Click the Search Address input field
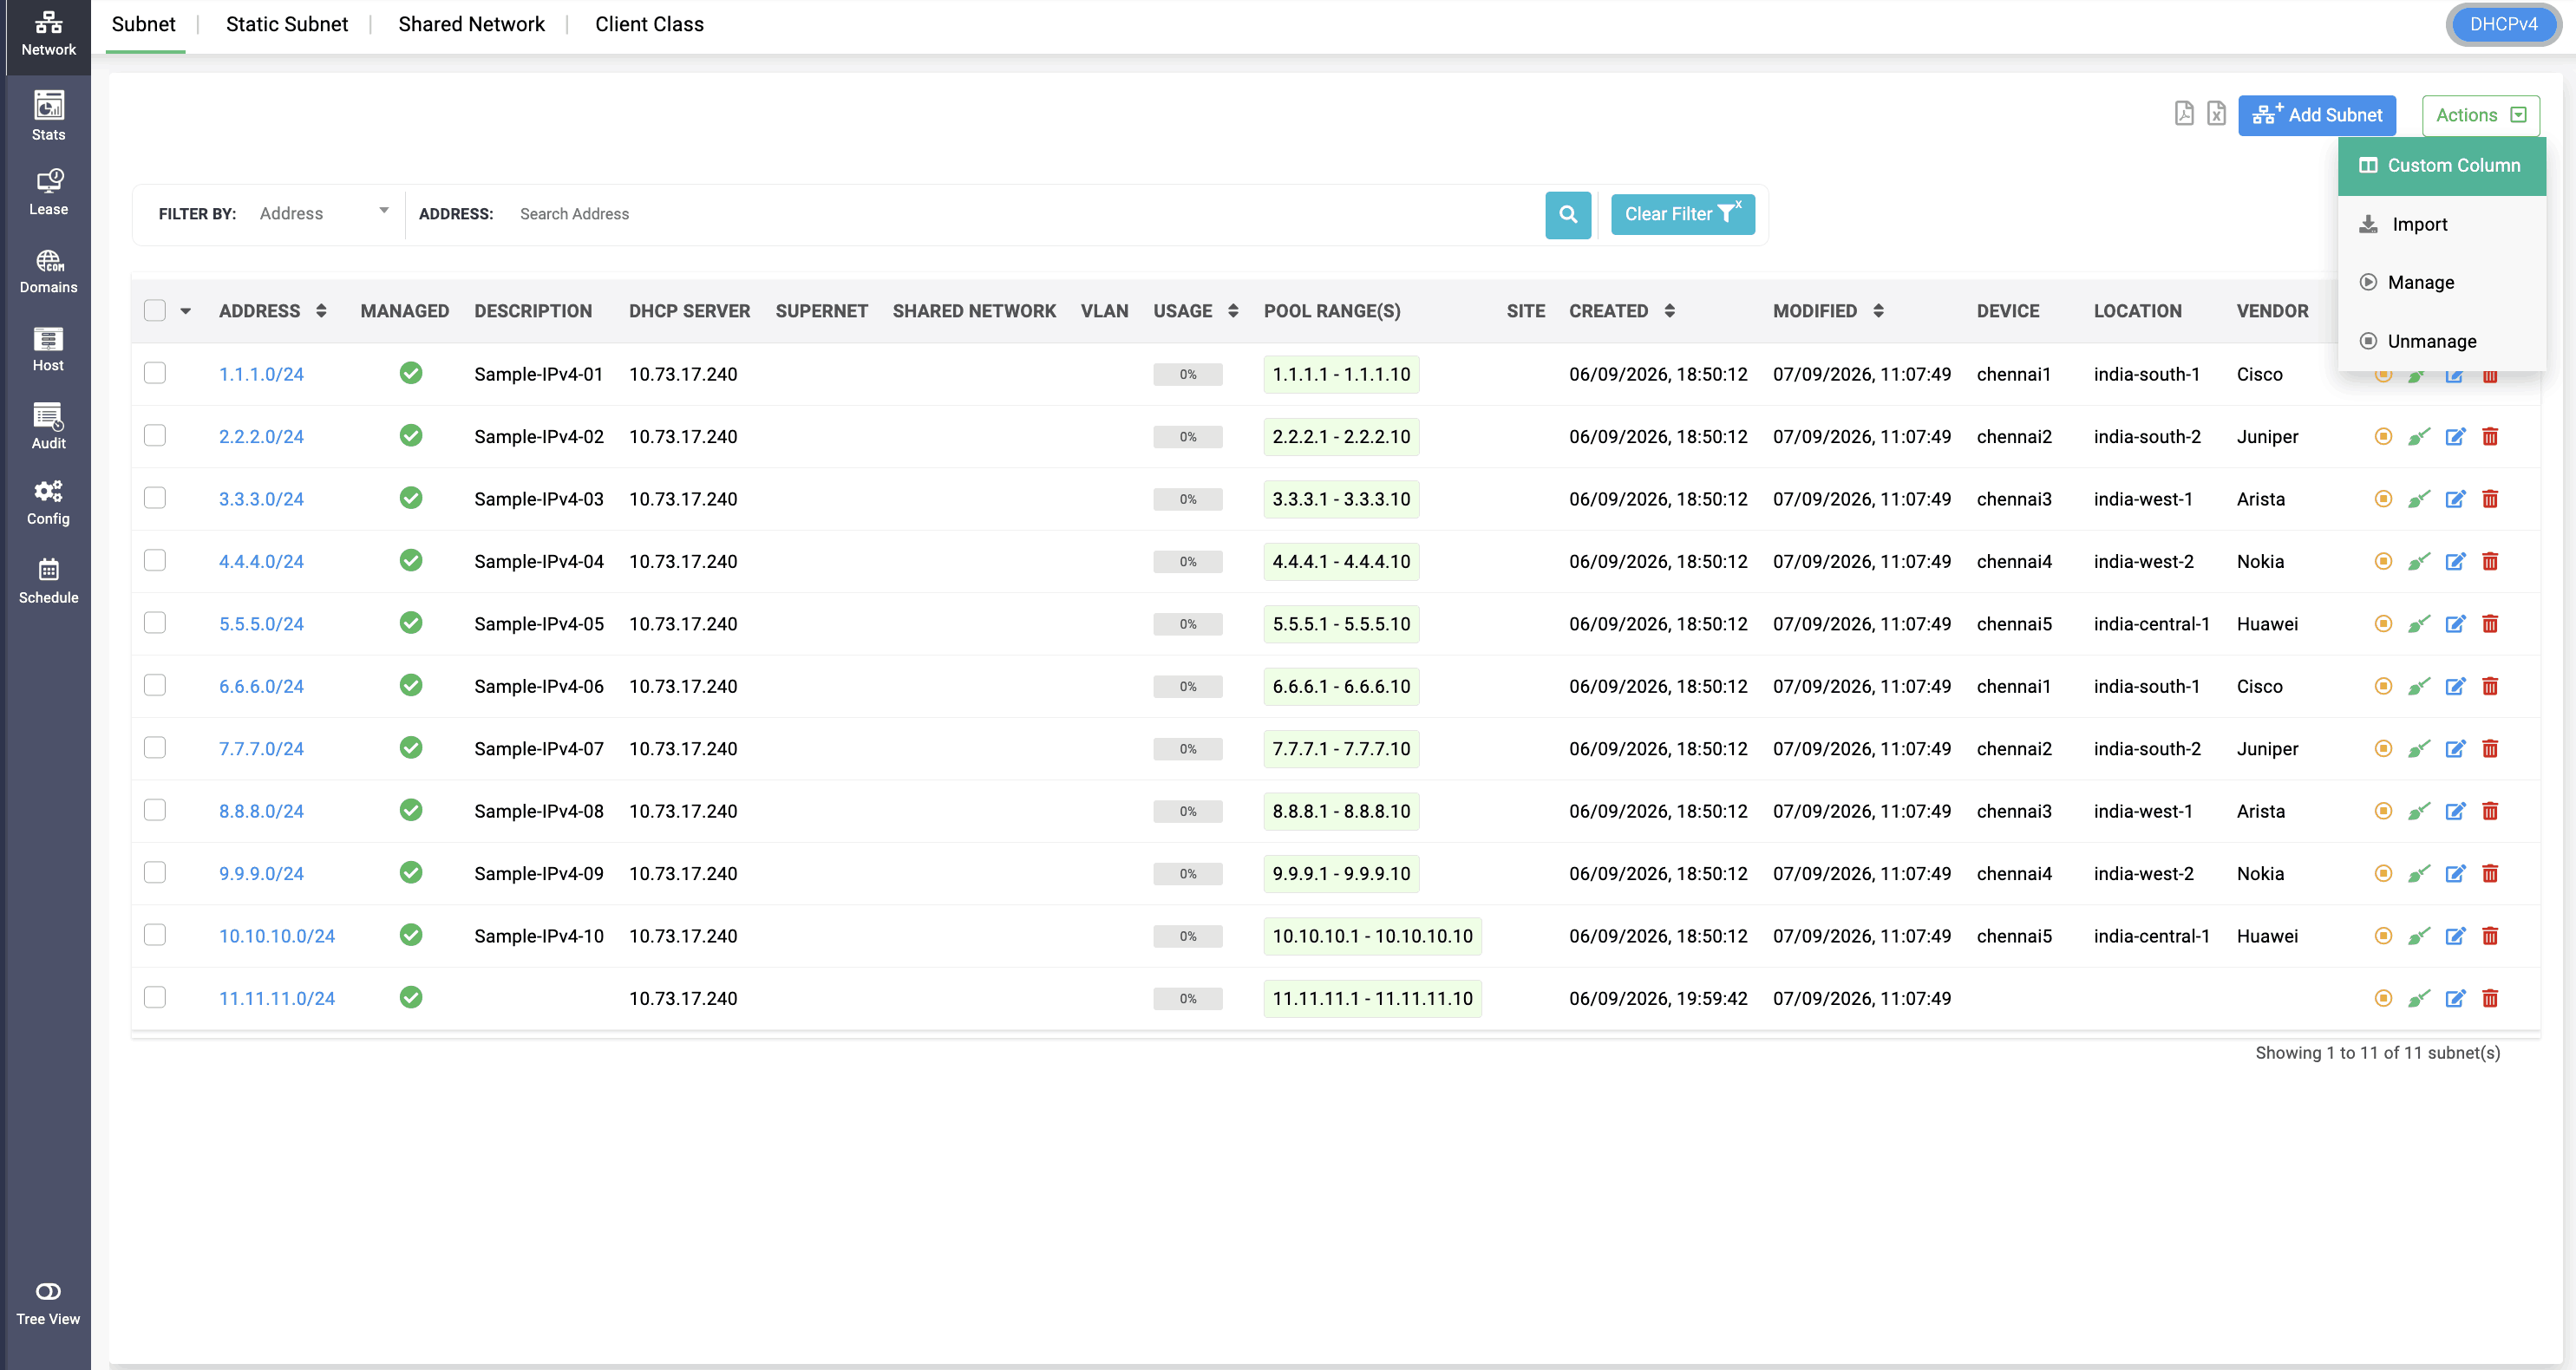This screenshot has width=2576, height=1370. pyautogui.click(x=1024, y=214)
